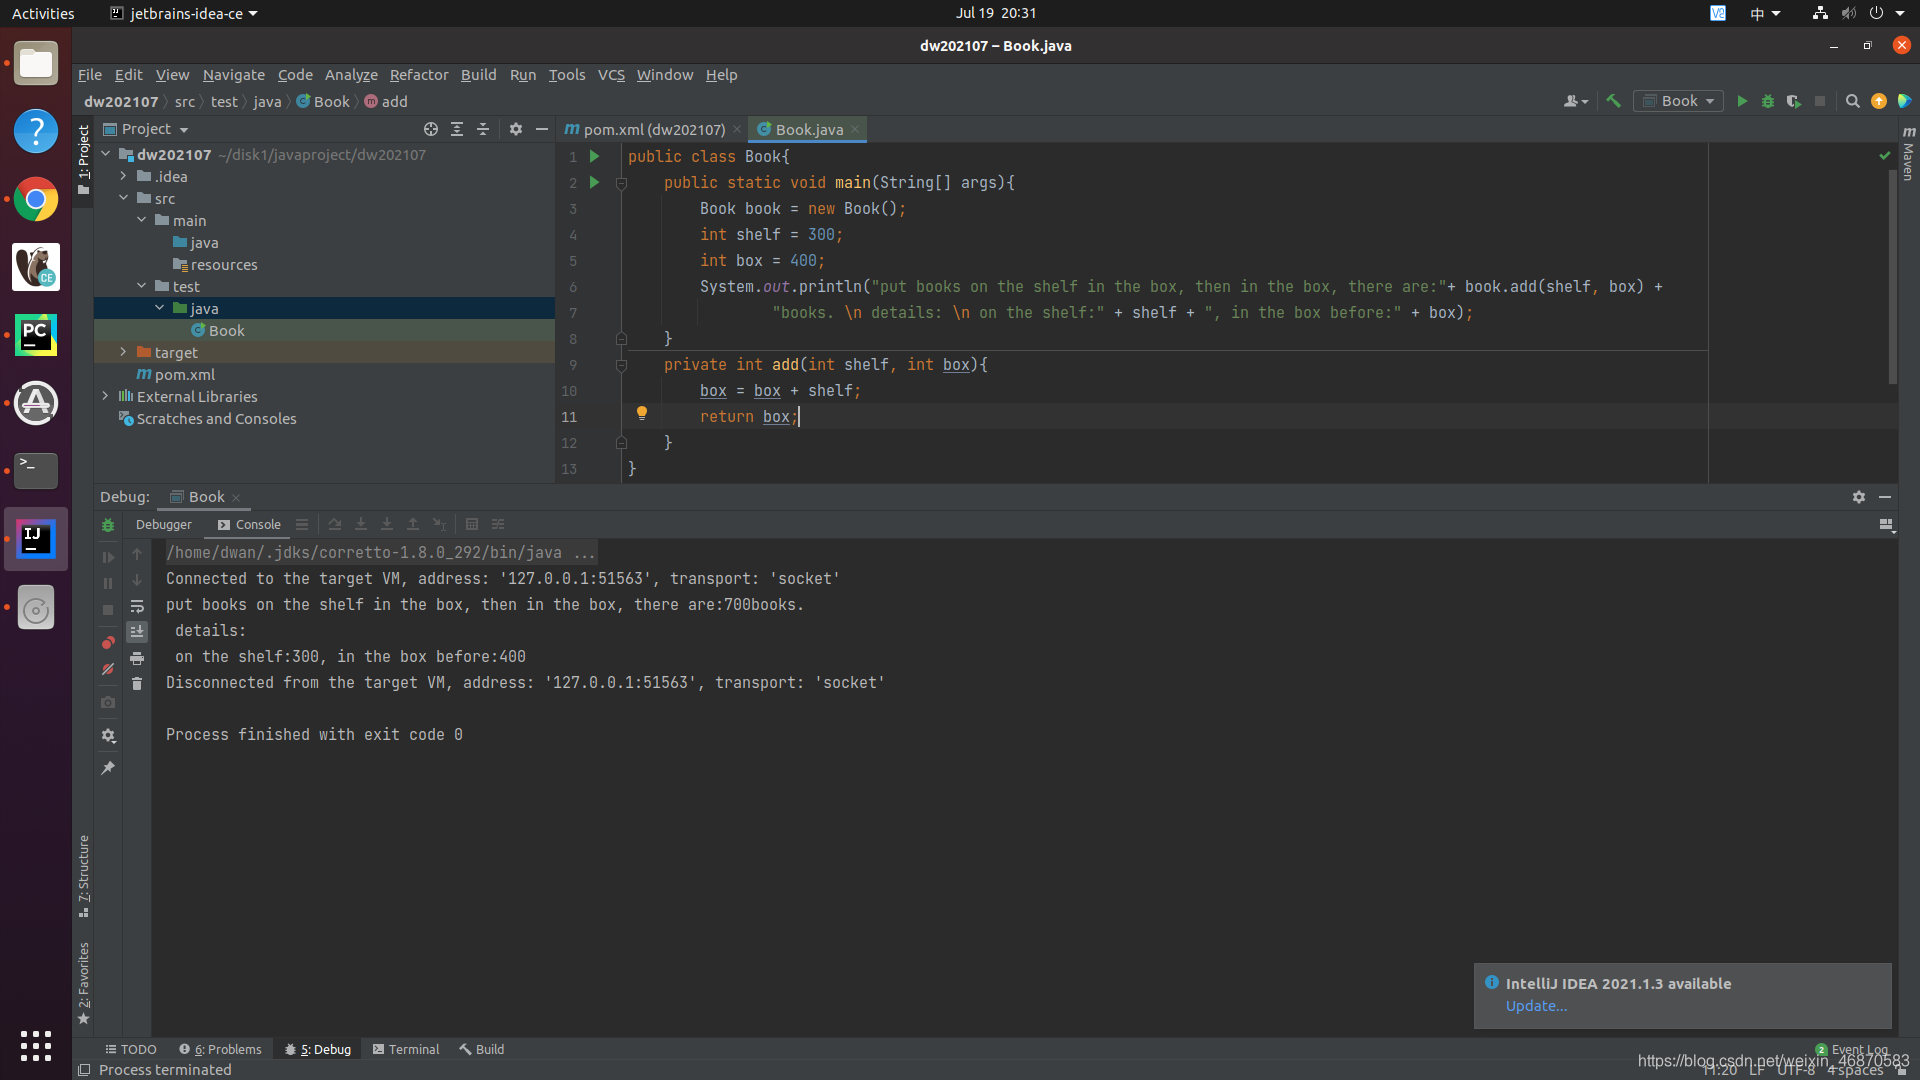Open Project panel options gear
The image size is (1920, 1080).
pos(516,129)
